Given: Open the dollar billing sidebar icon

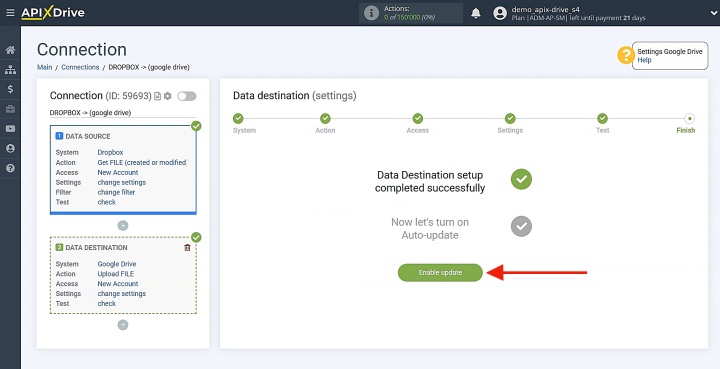Looking at the screenshot, I should [x=10, y=89].
